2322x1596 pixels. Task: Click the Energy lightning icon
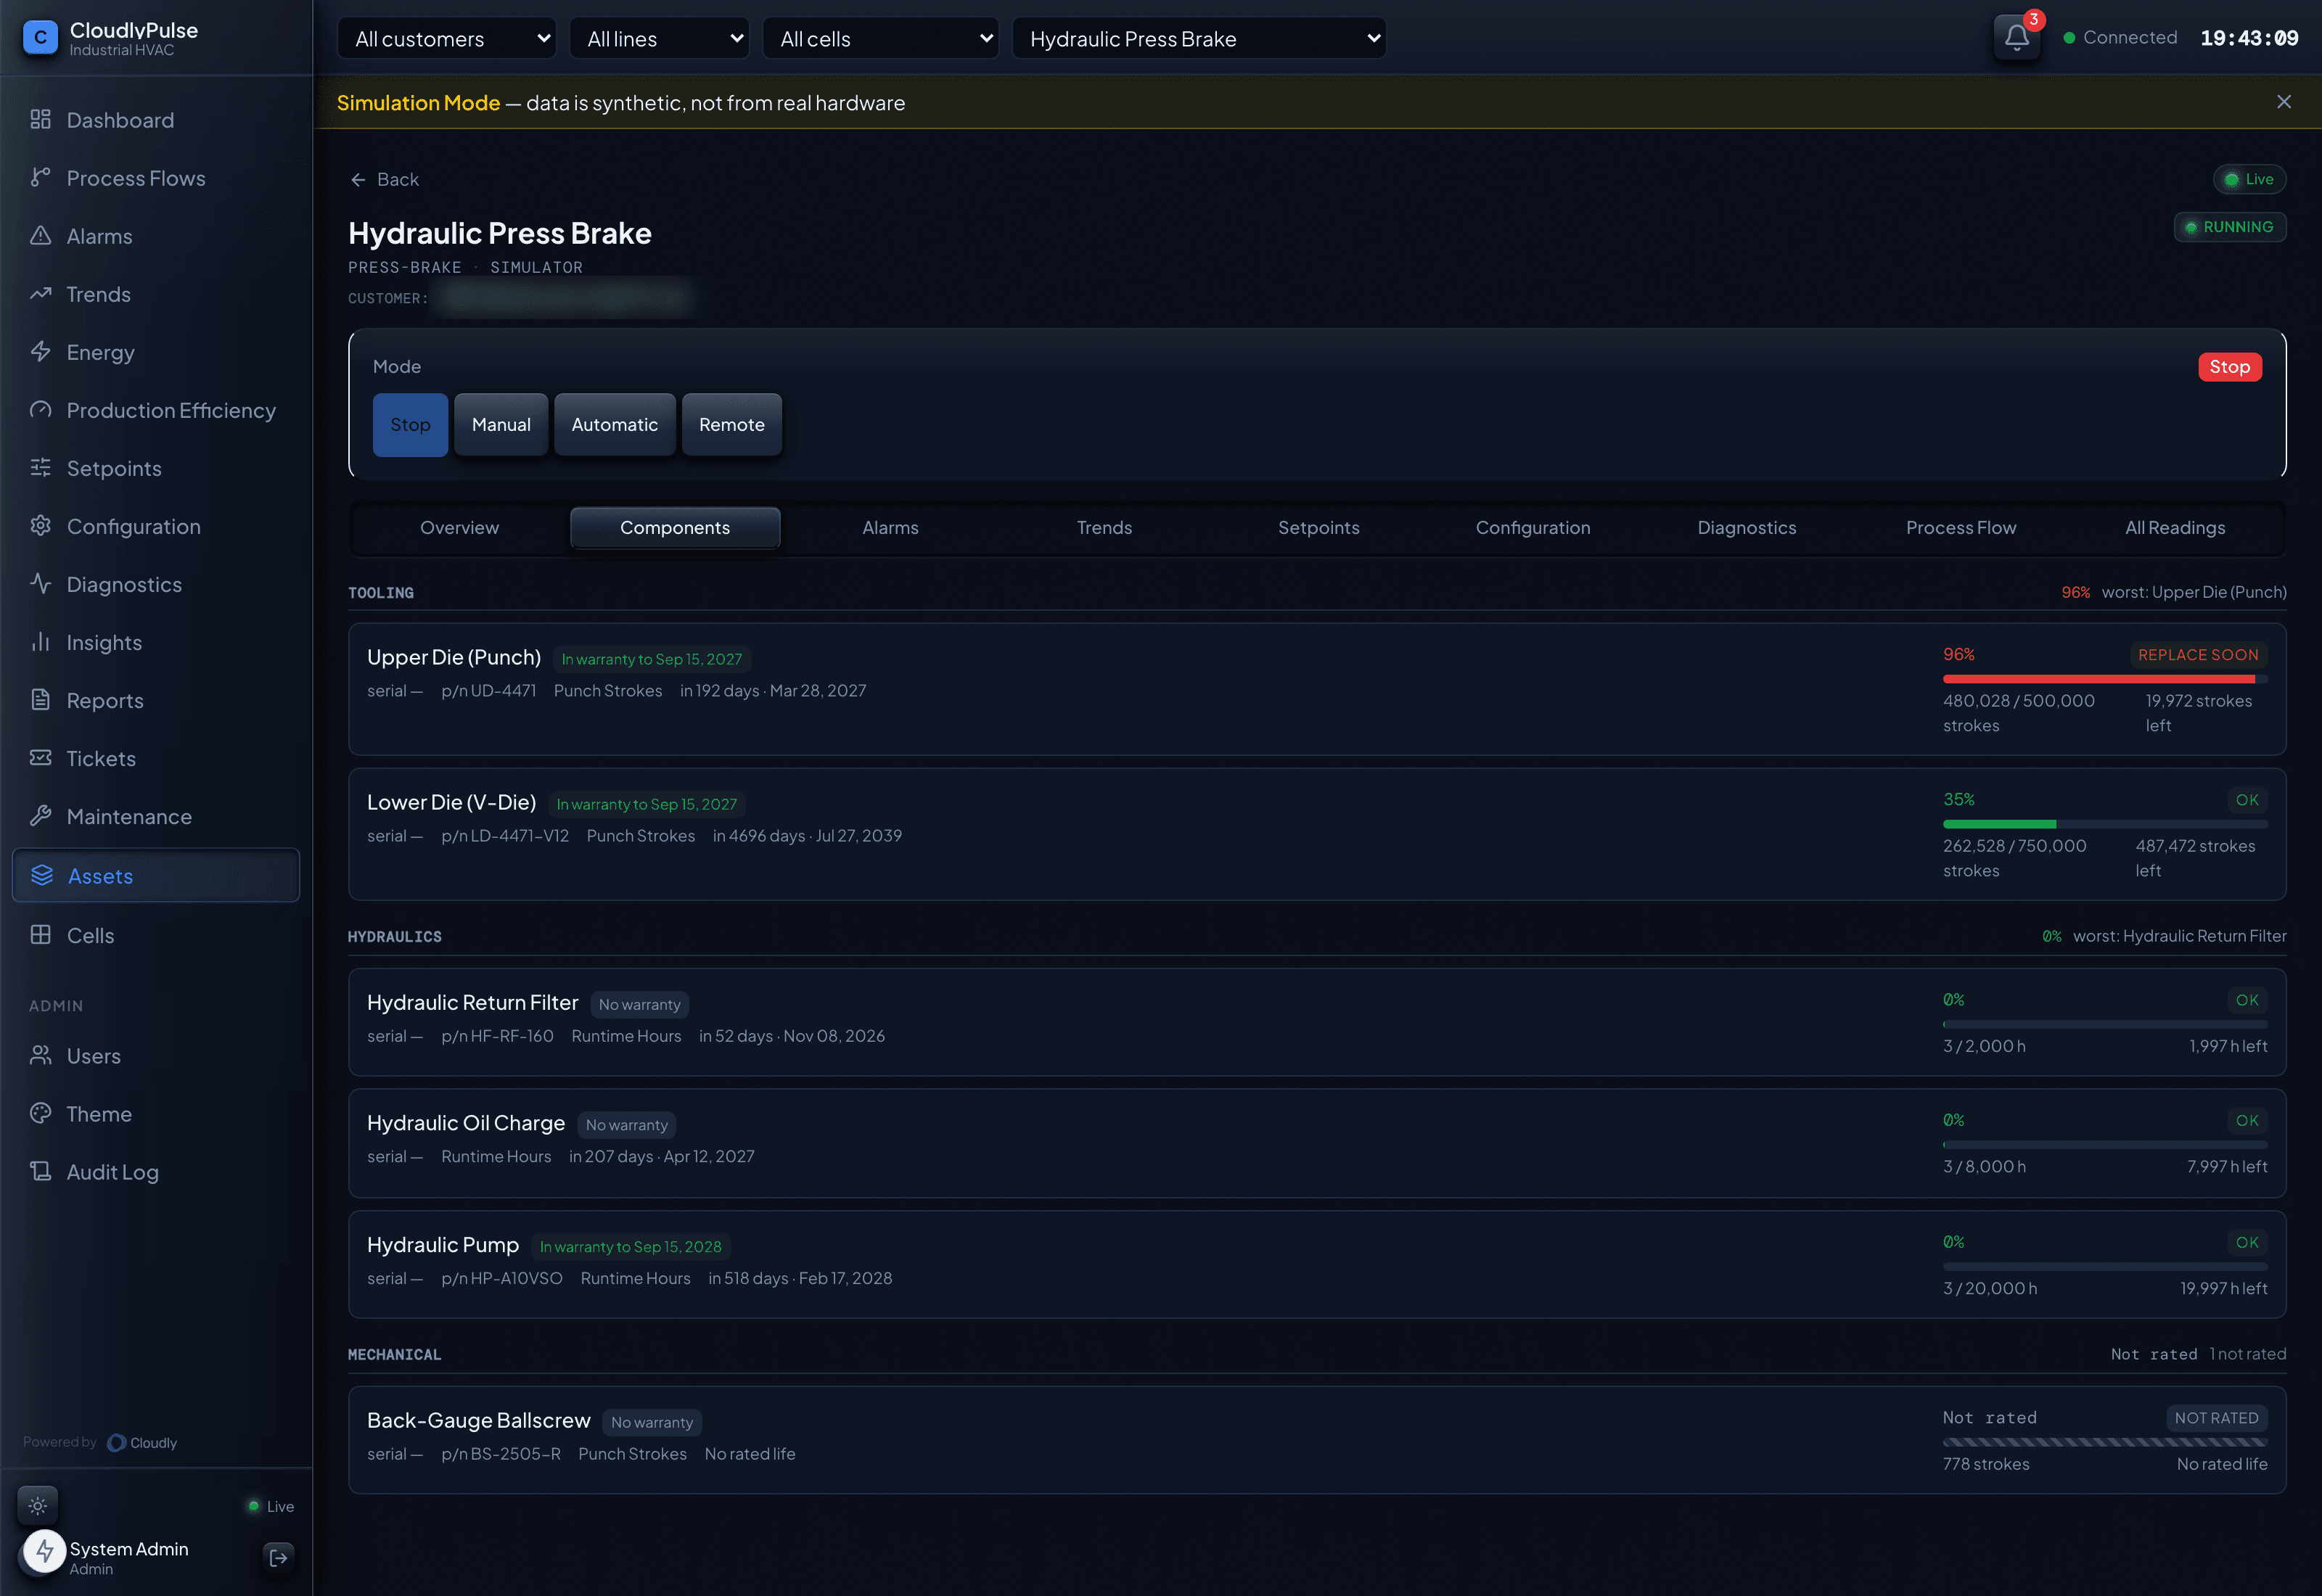40,352
